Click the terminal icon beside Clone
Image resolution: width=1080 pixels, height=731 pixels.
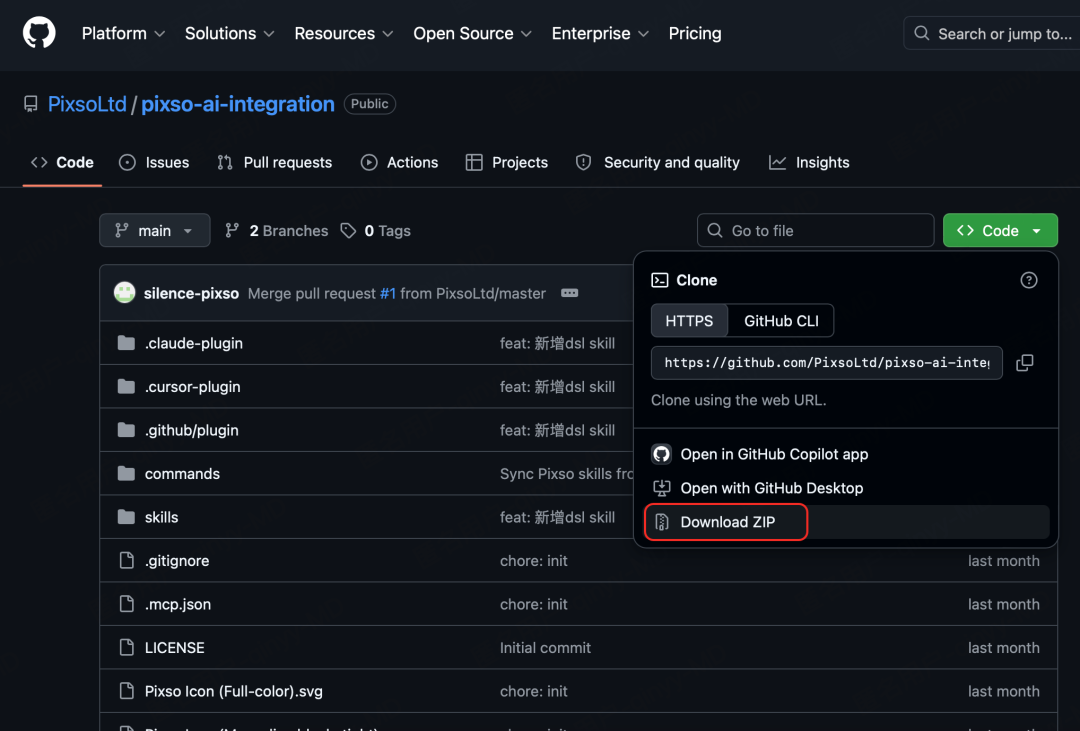[660, 280]
